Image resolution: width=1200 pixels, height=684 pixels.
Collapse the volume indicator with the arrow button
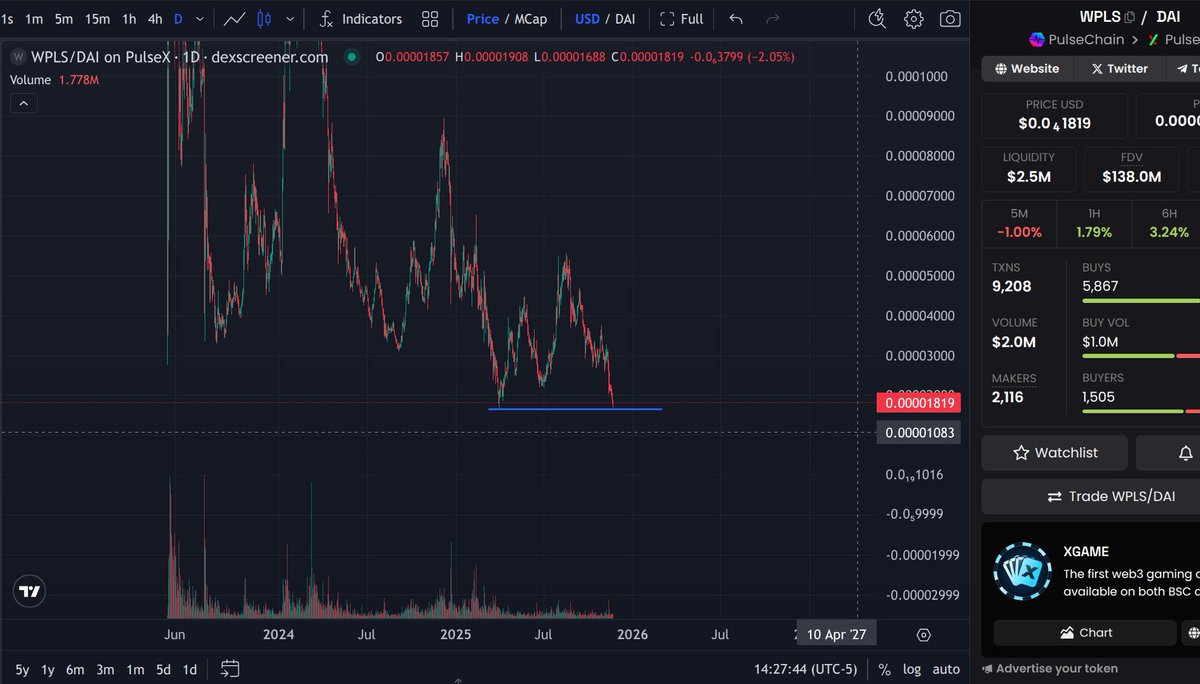(24, 103)
